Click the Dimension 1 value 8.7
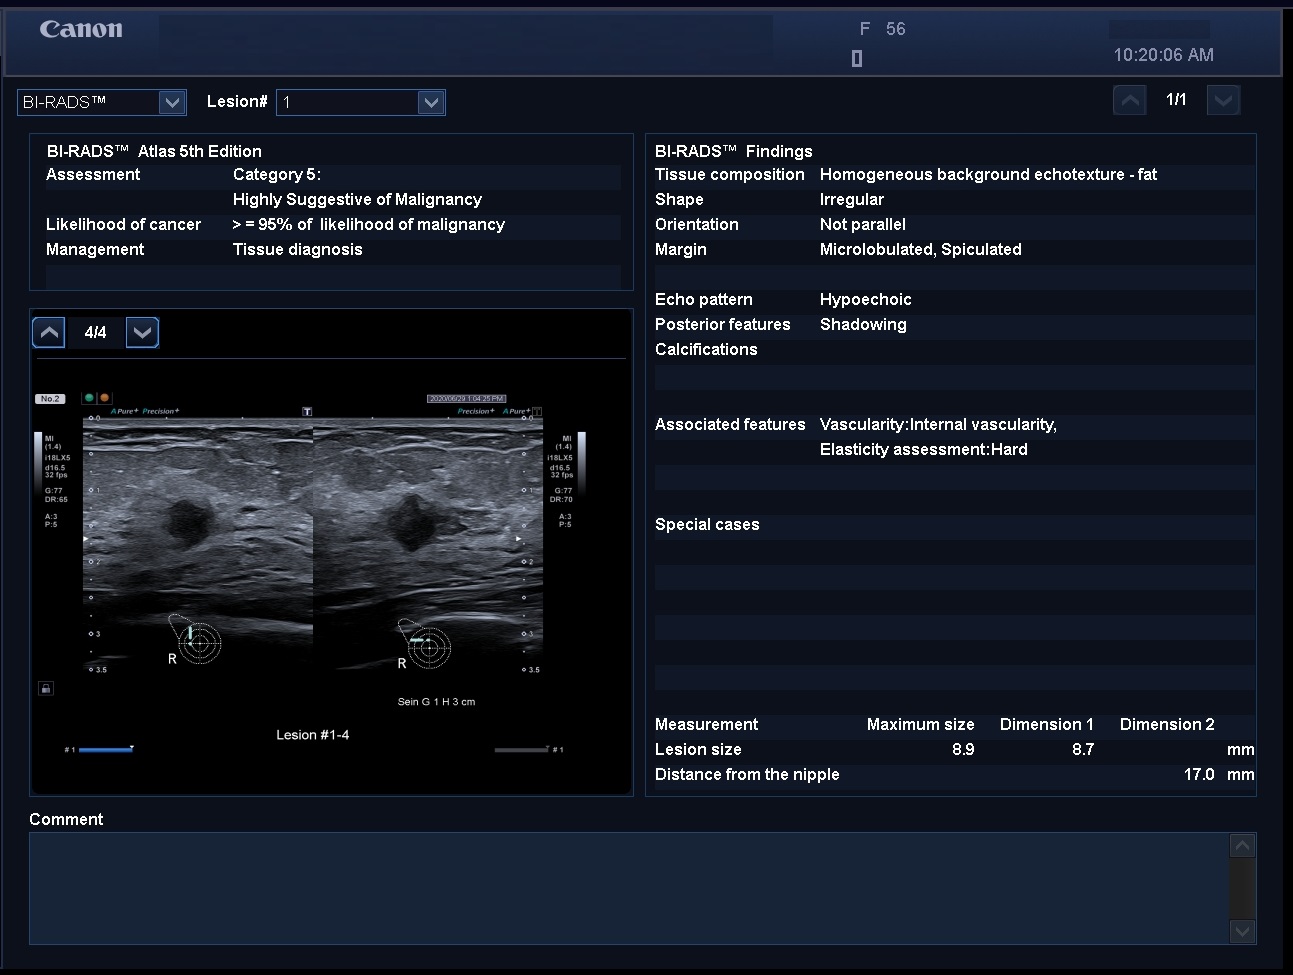 tap(1083, 749)
